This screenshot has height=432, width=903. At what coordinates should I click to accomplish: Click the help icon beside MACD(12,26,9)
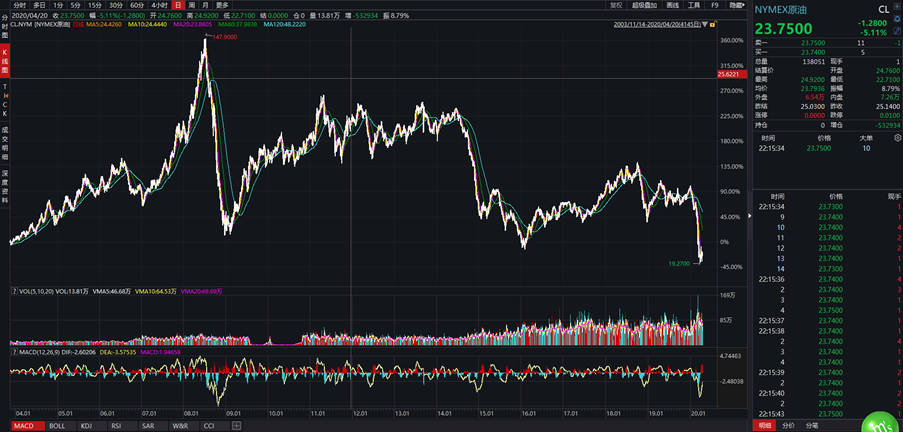pyautogui.click(x=13, y=351)
